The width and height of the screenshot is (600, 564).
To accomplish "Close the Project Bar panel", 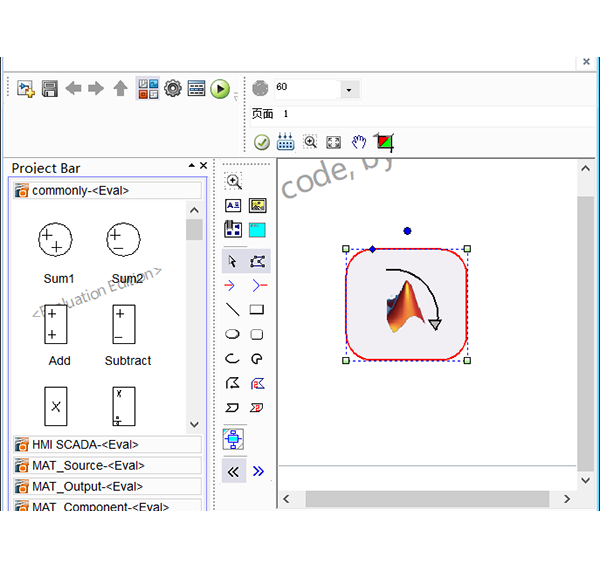I will click(204, 165).
